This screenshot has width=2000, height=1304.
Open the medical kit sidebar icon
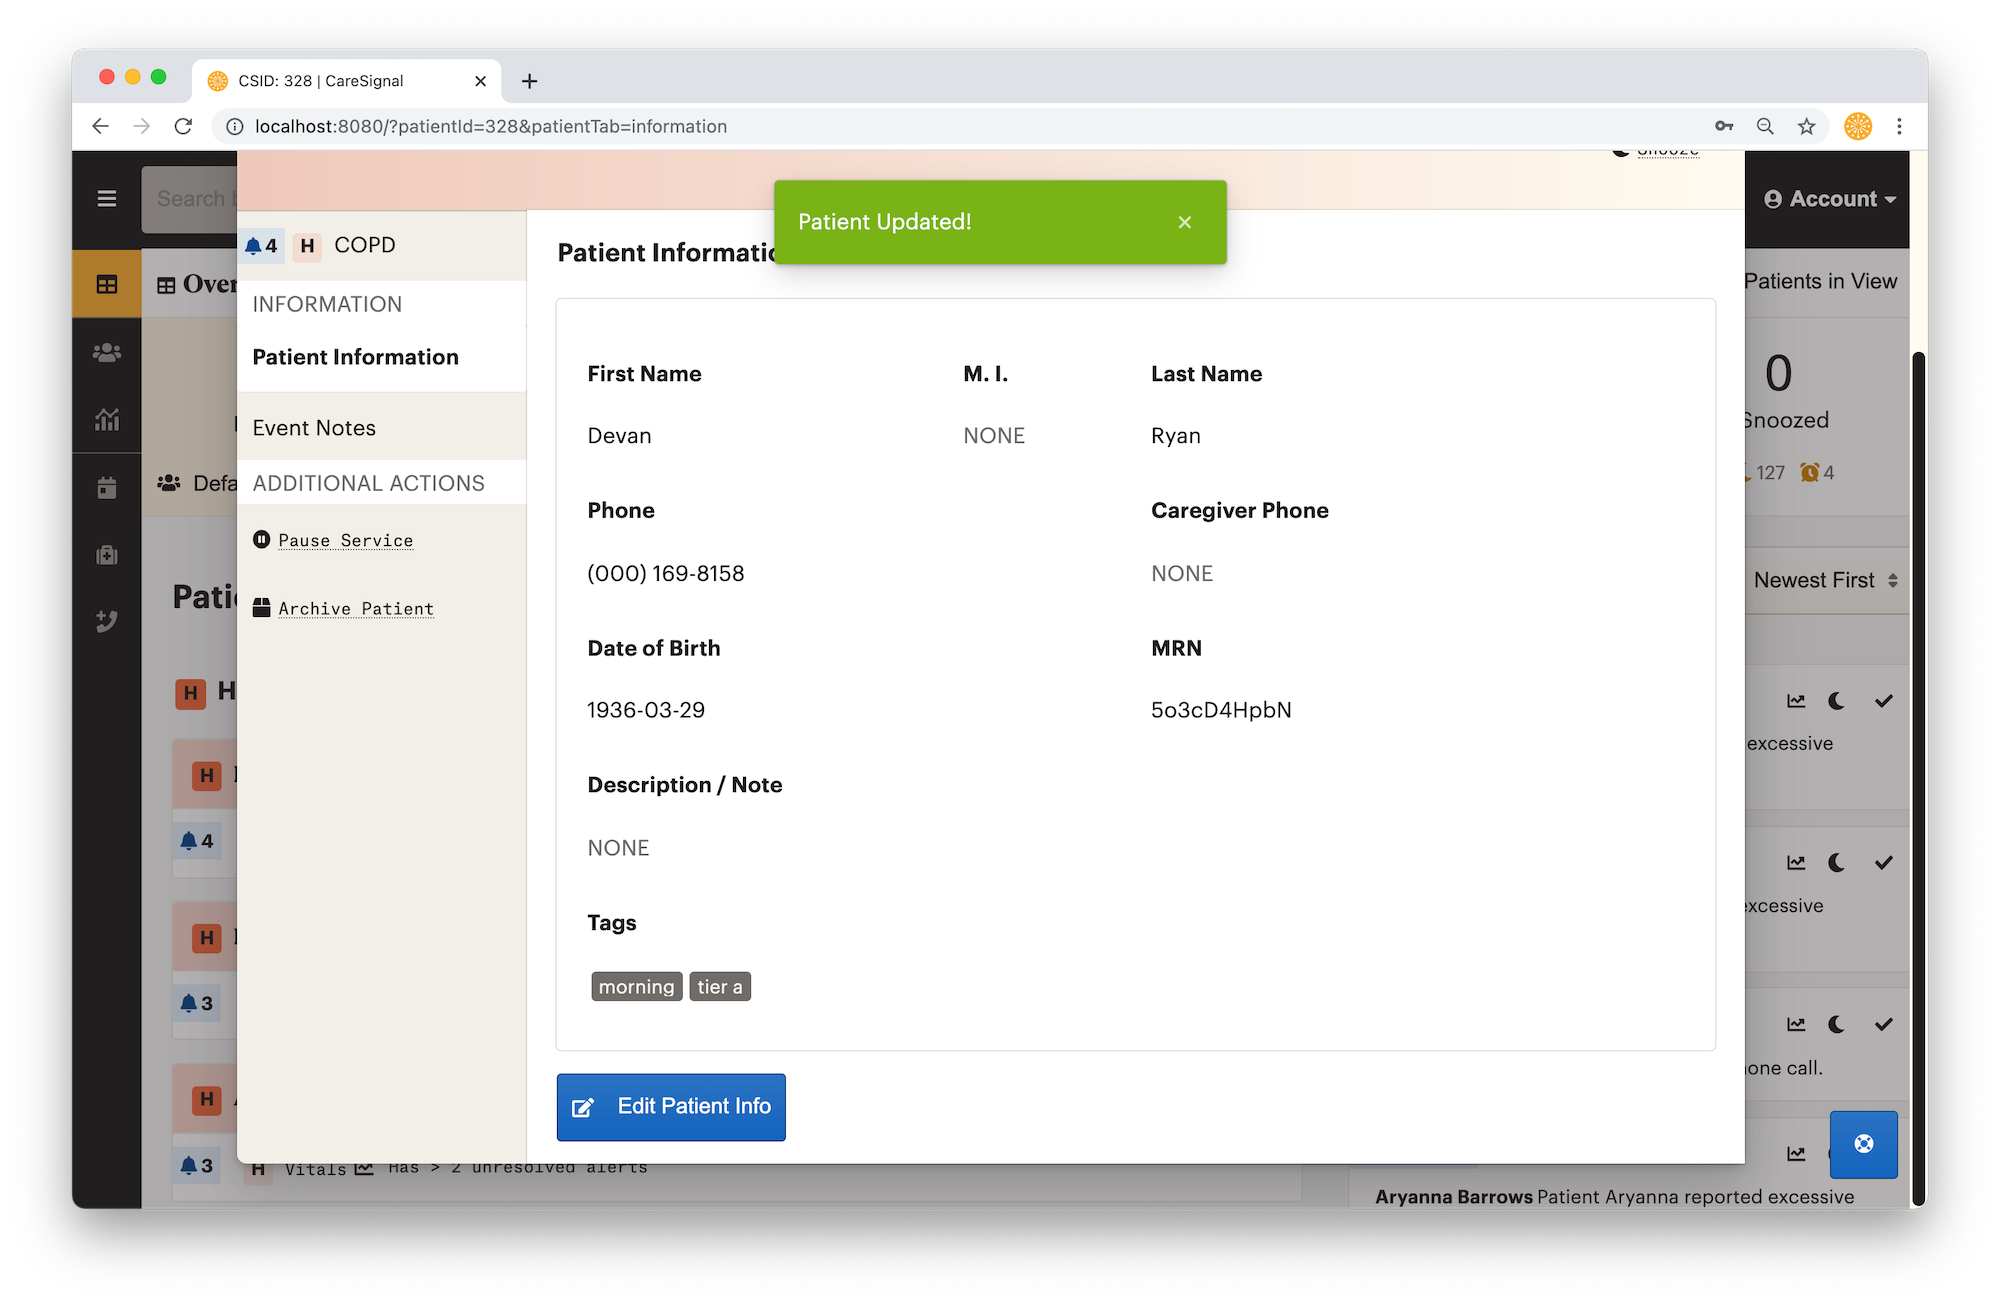pyautogui.click(x=107, y=555)
